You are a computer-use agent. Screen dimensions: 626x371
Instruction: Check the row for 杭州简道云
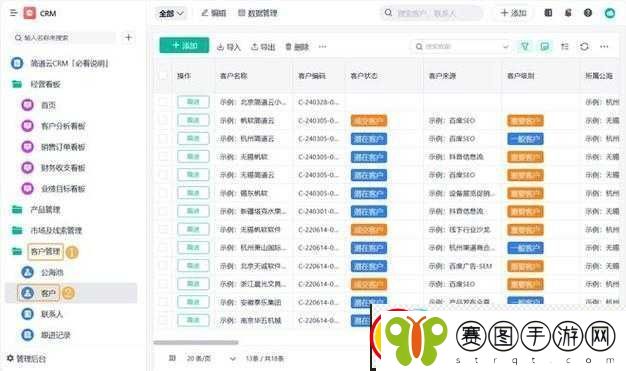(x=163, y=139)
